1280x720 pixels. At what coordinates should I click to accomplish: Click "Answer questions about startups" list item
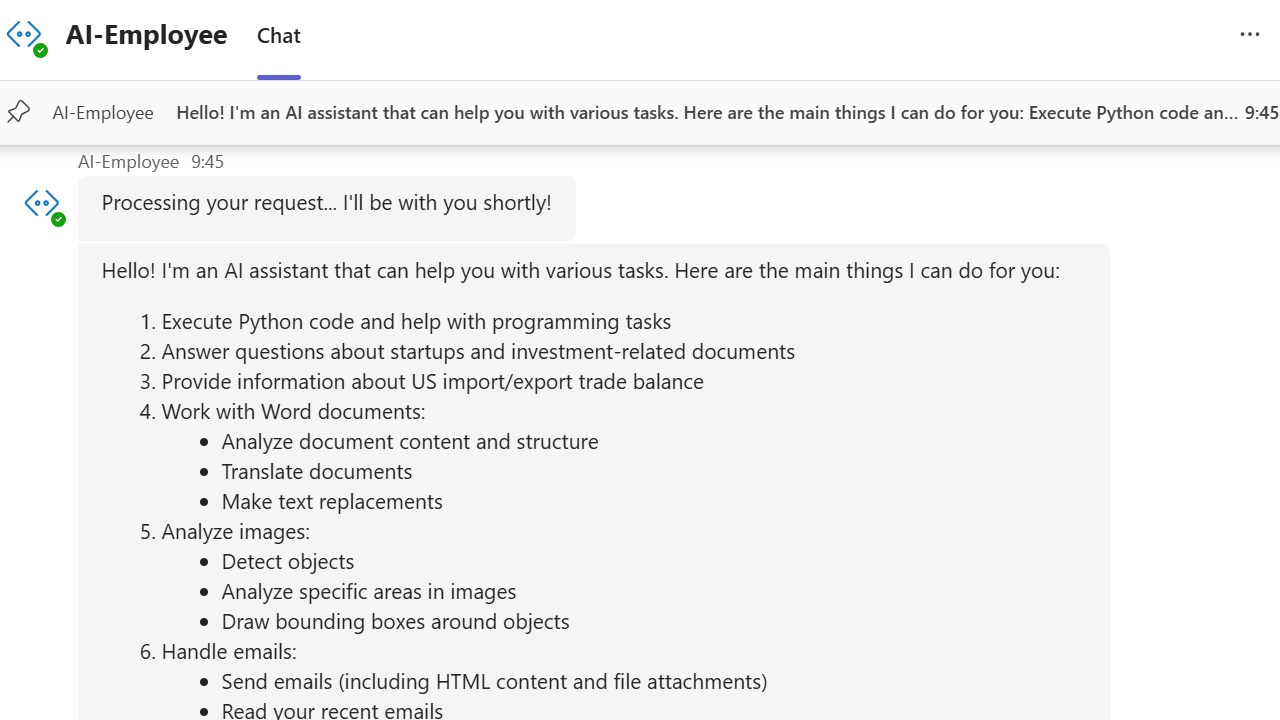[477, 352]
